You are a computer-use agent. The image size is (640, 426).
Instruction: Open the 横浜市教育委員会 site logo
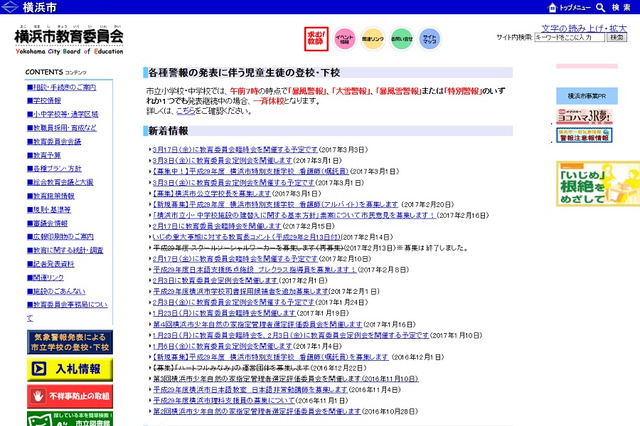click(x=69, y=40)
